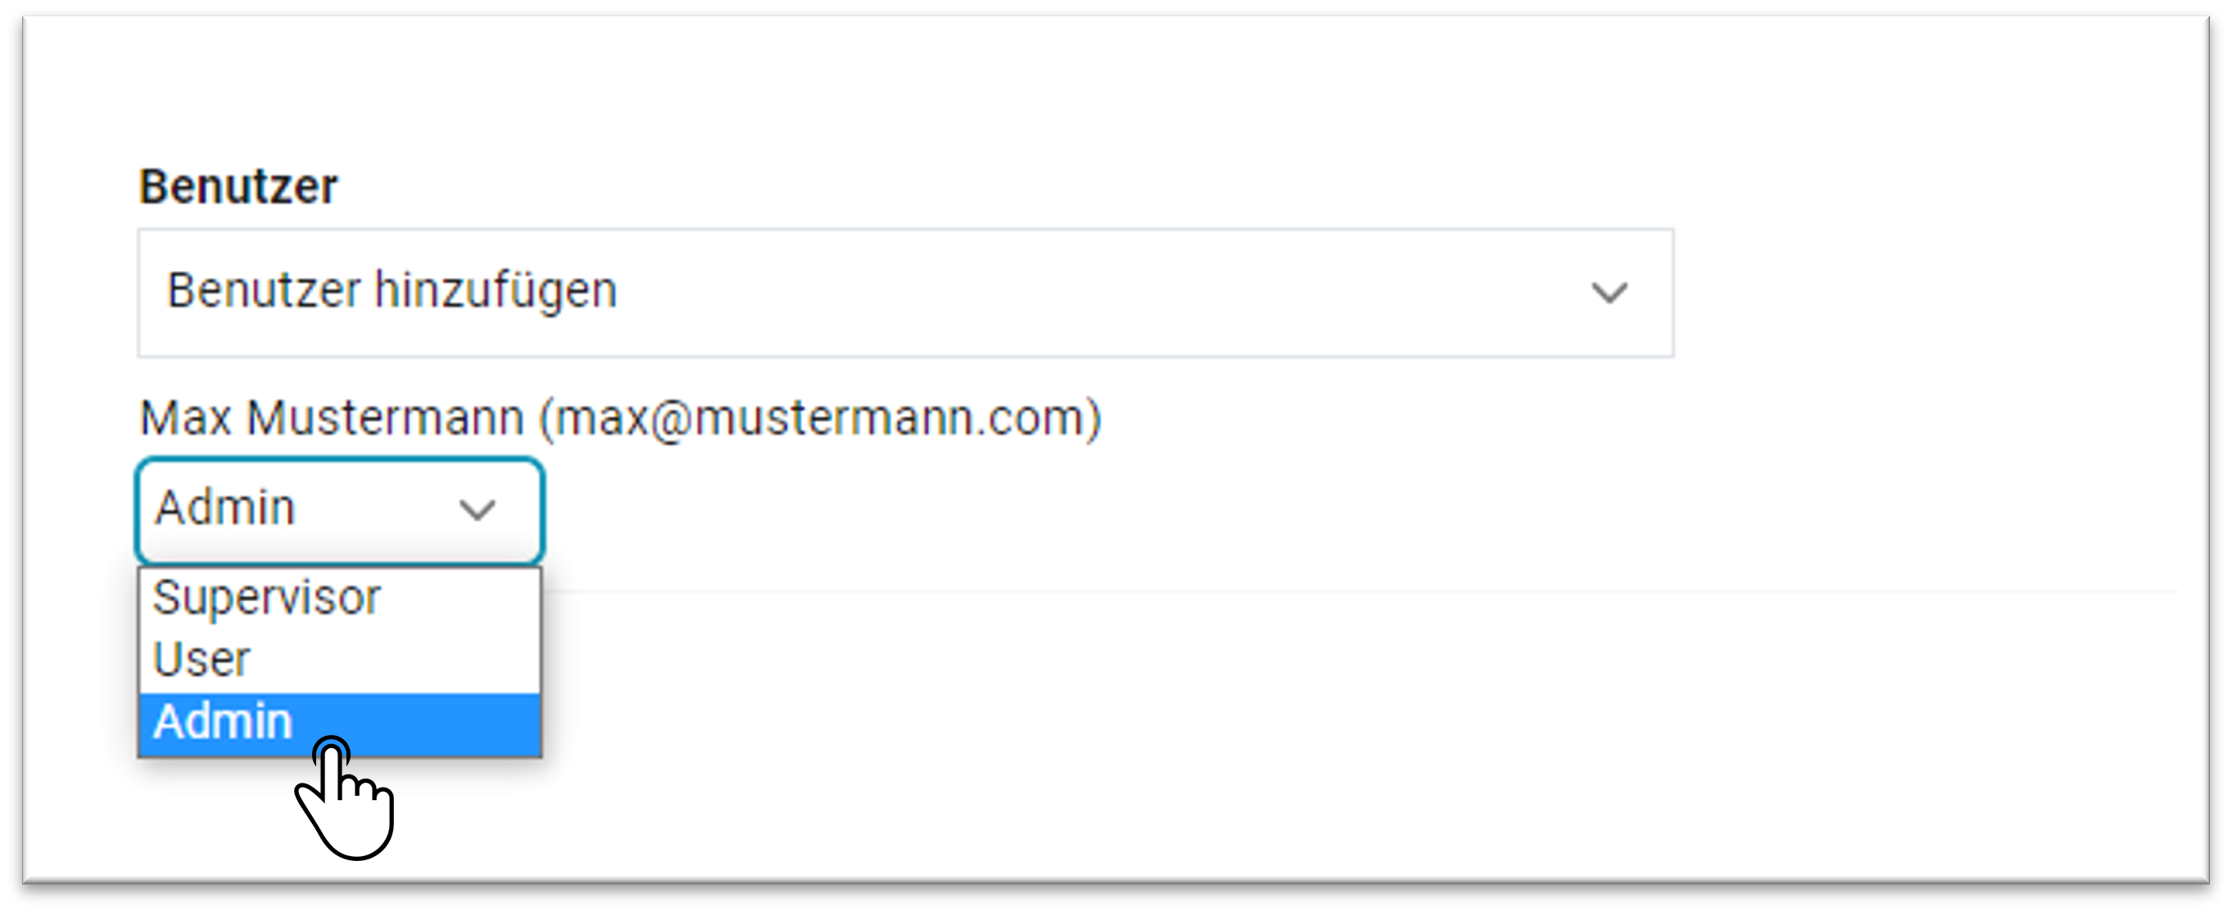Click the closing parenthesis after mustermann.com
The image size is (2232, 913).
click(x=1093, y=418)
